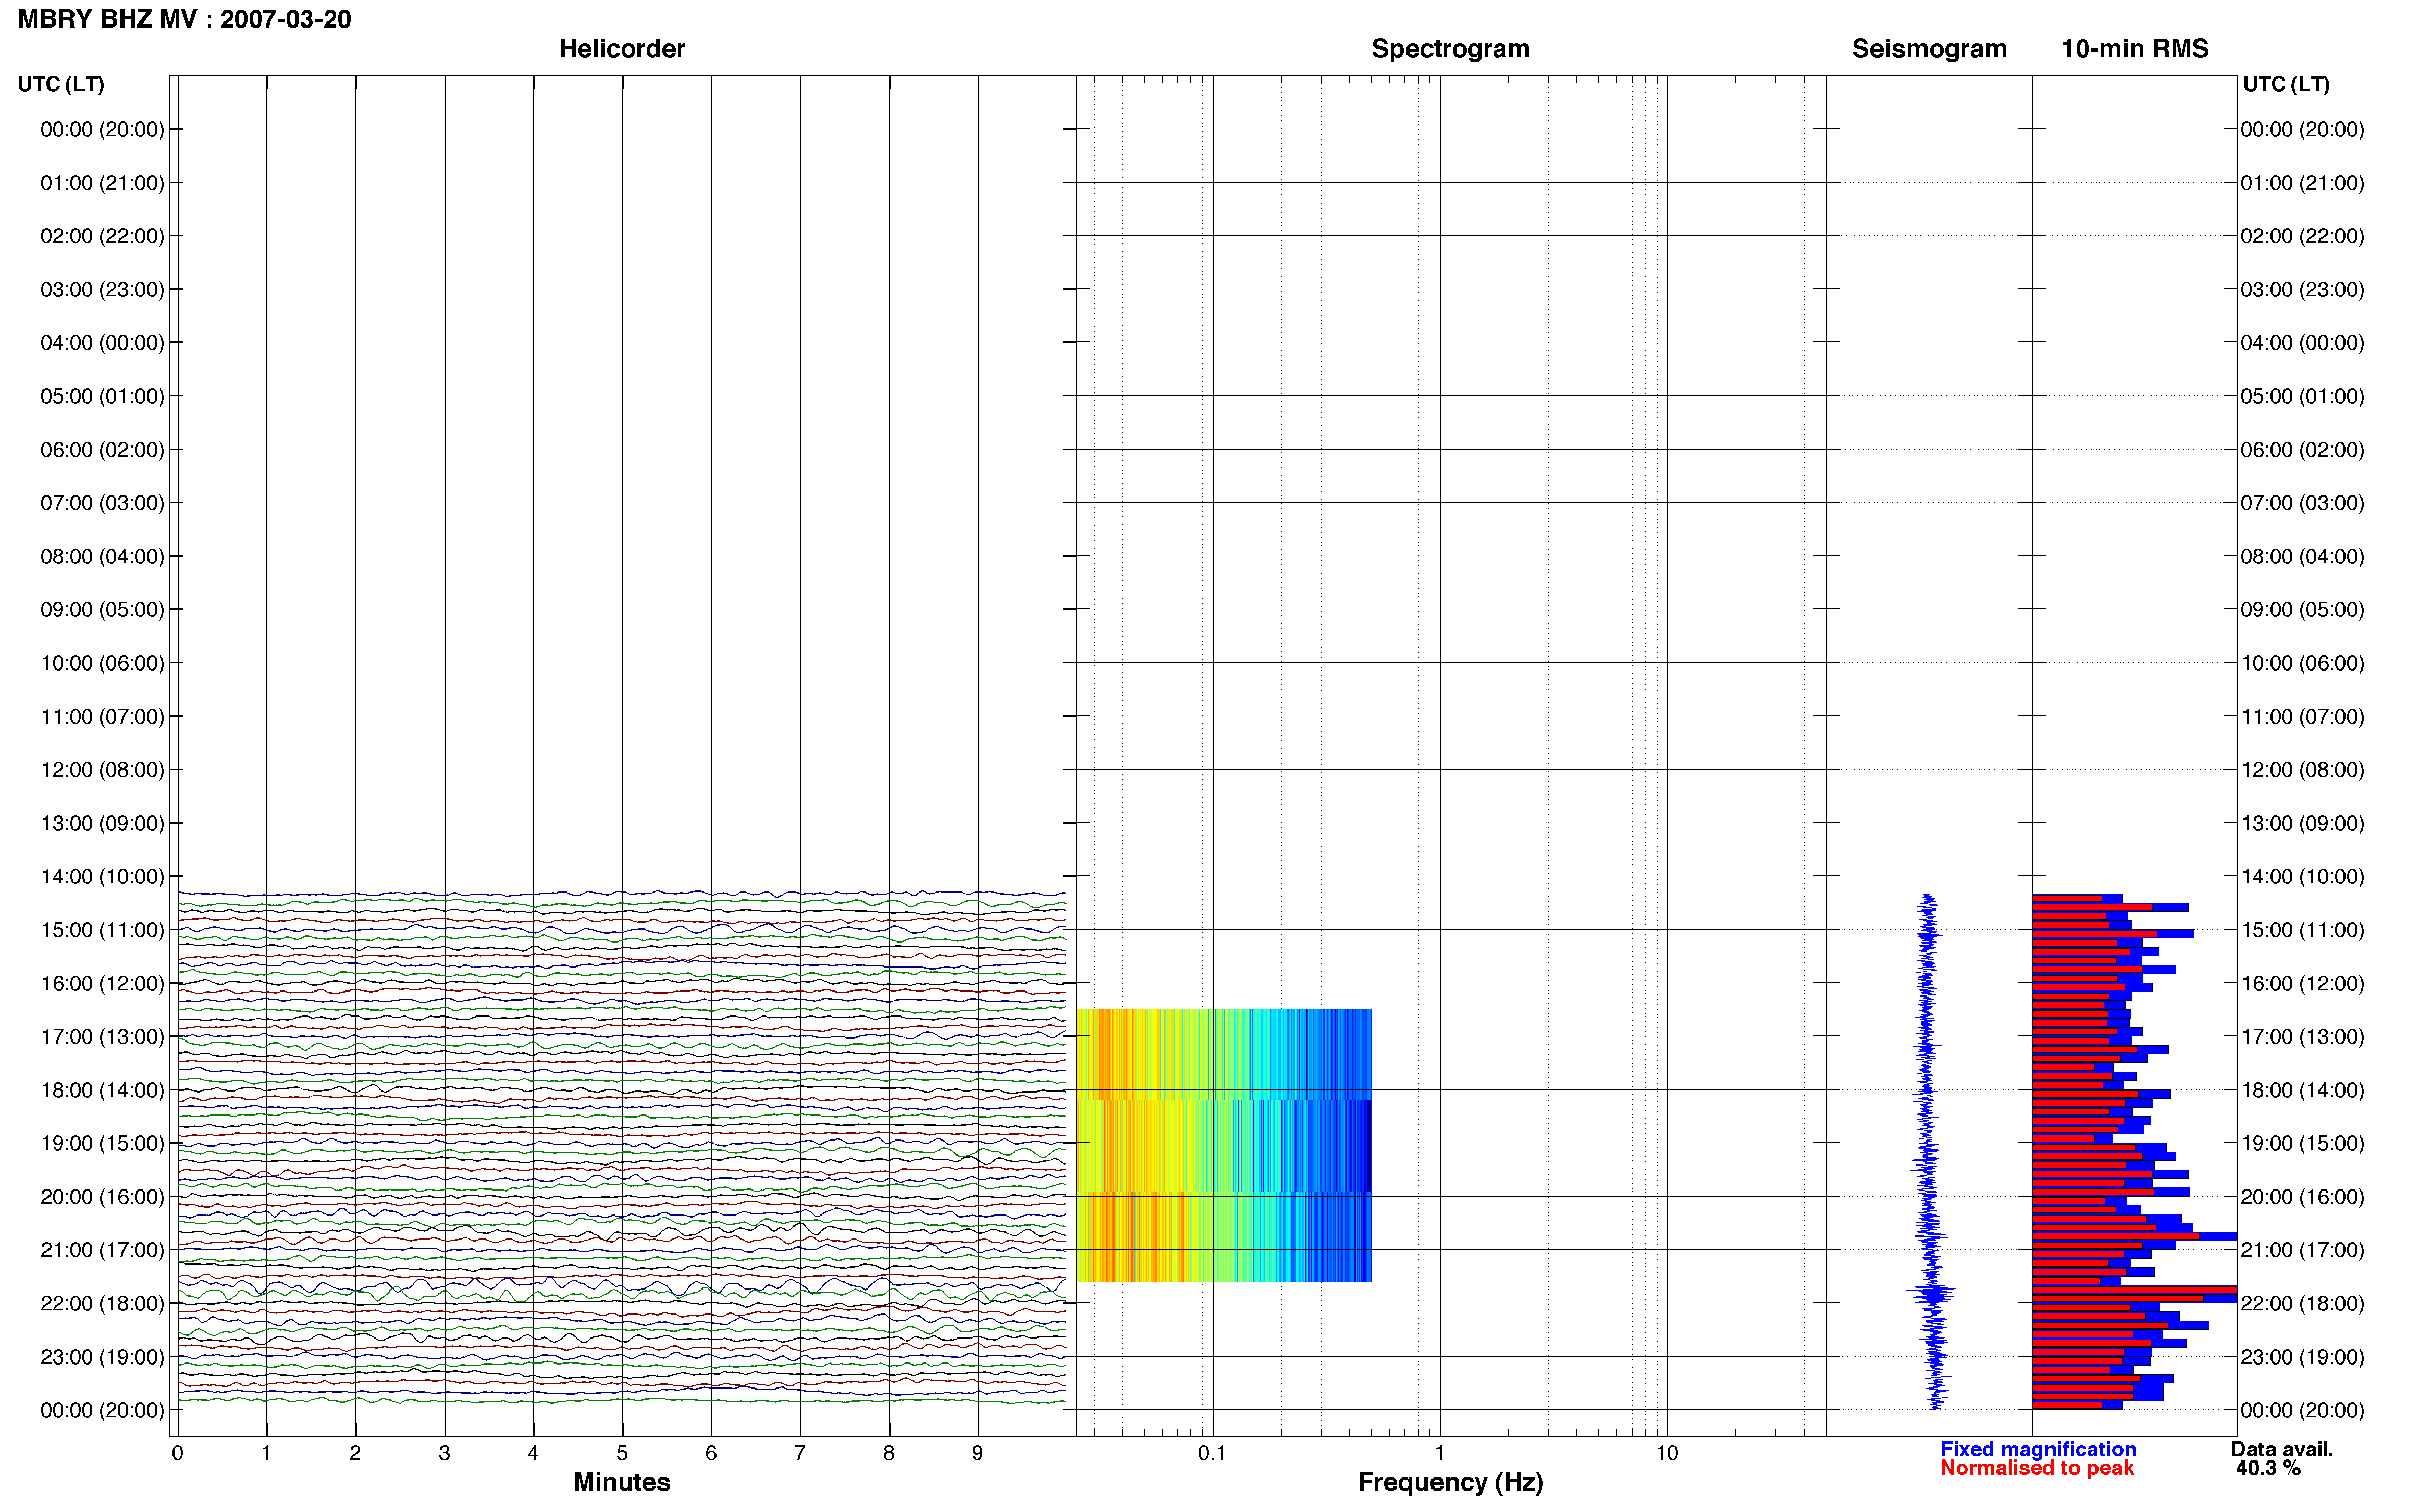Click the 'Spectrogram' panel heading
The width and height of the screenshot is (2419, 1512).
click(x=1450, y=49)
